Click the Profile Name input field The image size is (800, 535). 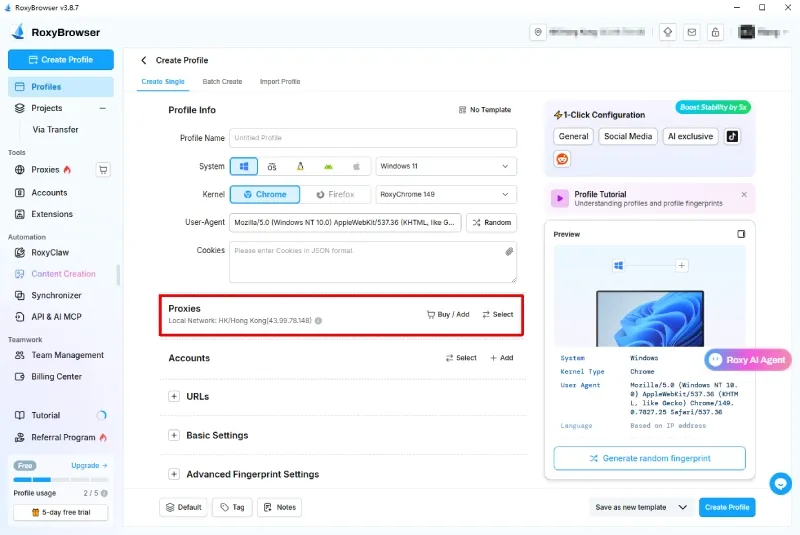click(x=372, y=138)
